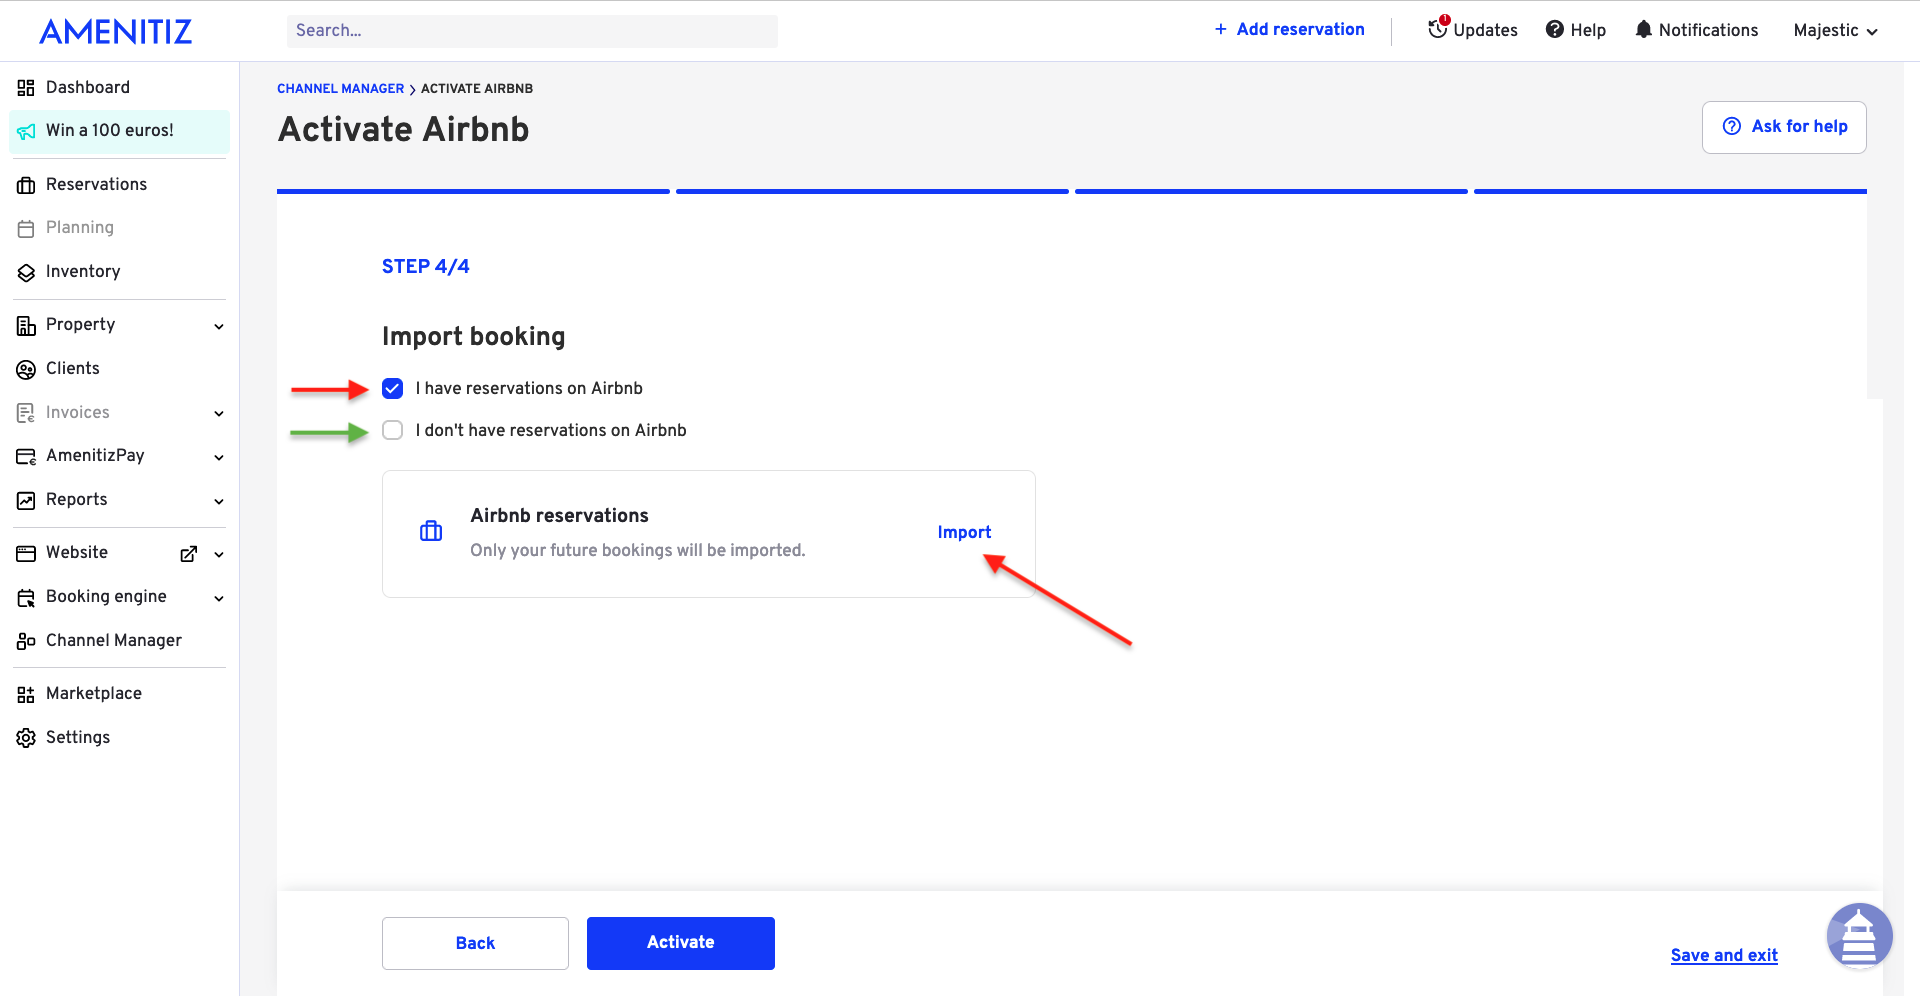The height and width of the screenshot is (996, 1920).
Task: Click the fourth step progress bar segment
Action: (1670, 191)
